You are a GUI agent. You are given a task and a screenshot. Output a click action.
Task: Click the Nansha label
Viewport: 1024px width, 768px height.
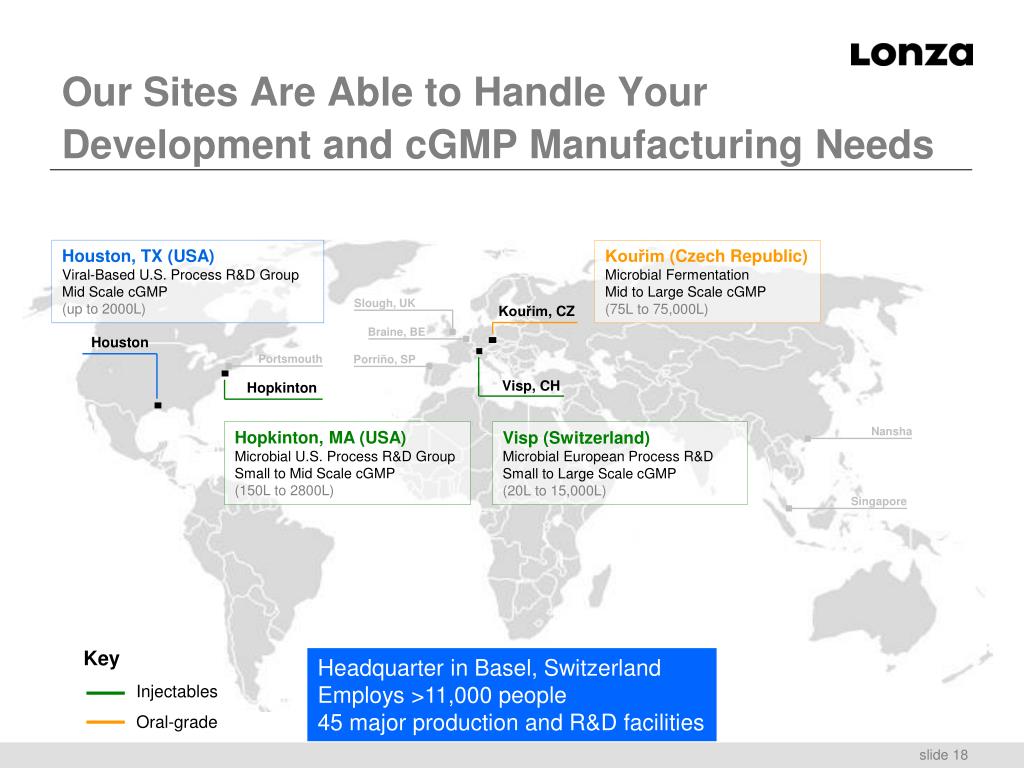click(891, 431)
